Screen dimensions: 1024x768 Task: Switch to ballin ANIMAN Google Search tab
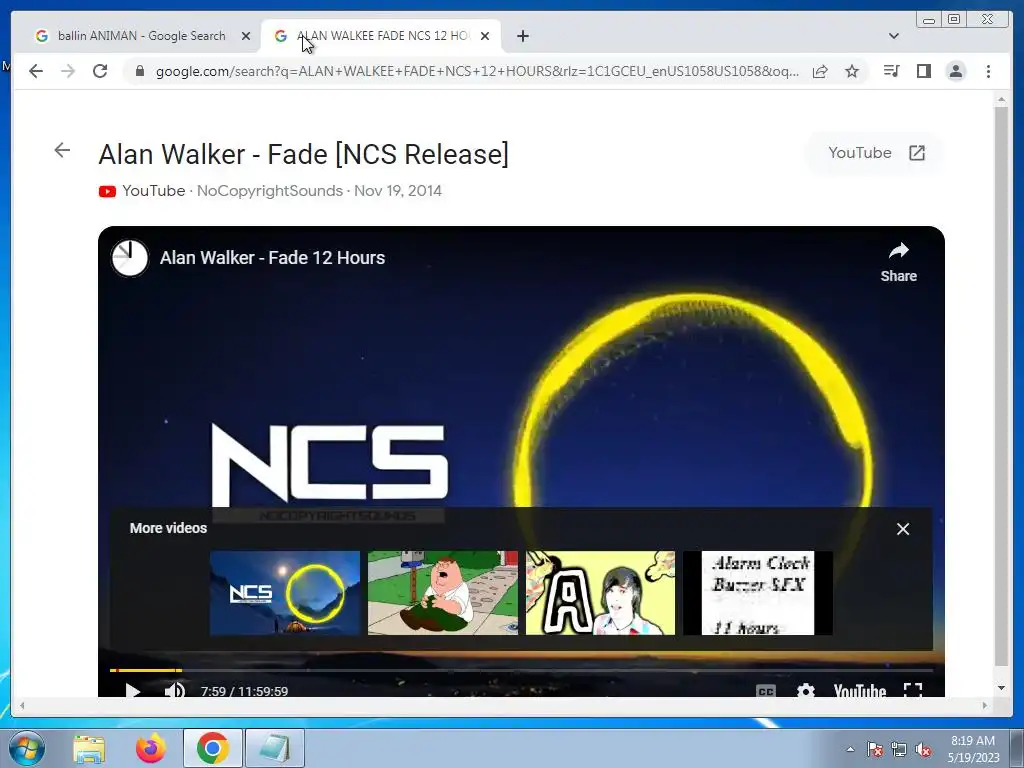tap(141, 36)
